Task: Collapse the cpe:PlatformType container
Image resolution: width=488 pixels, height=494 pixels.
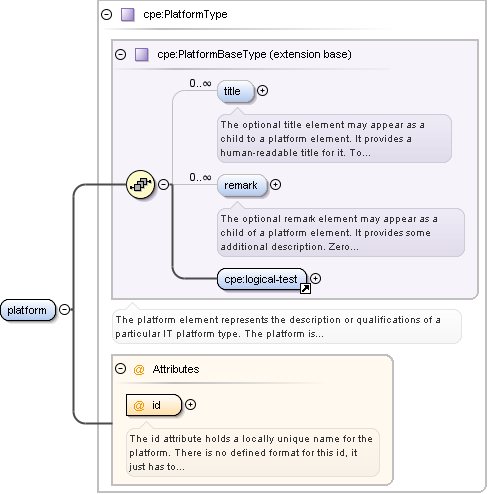Action: [x=107, y=15]
